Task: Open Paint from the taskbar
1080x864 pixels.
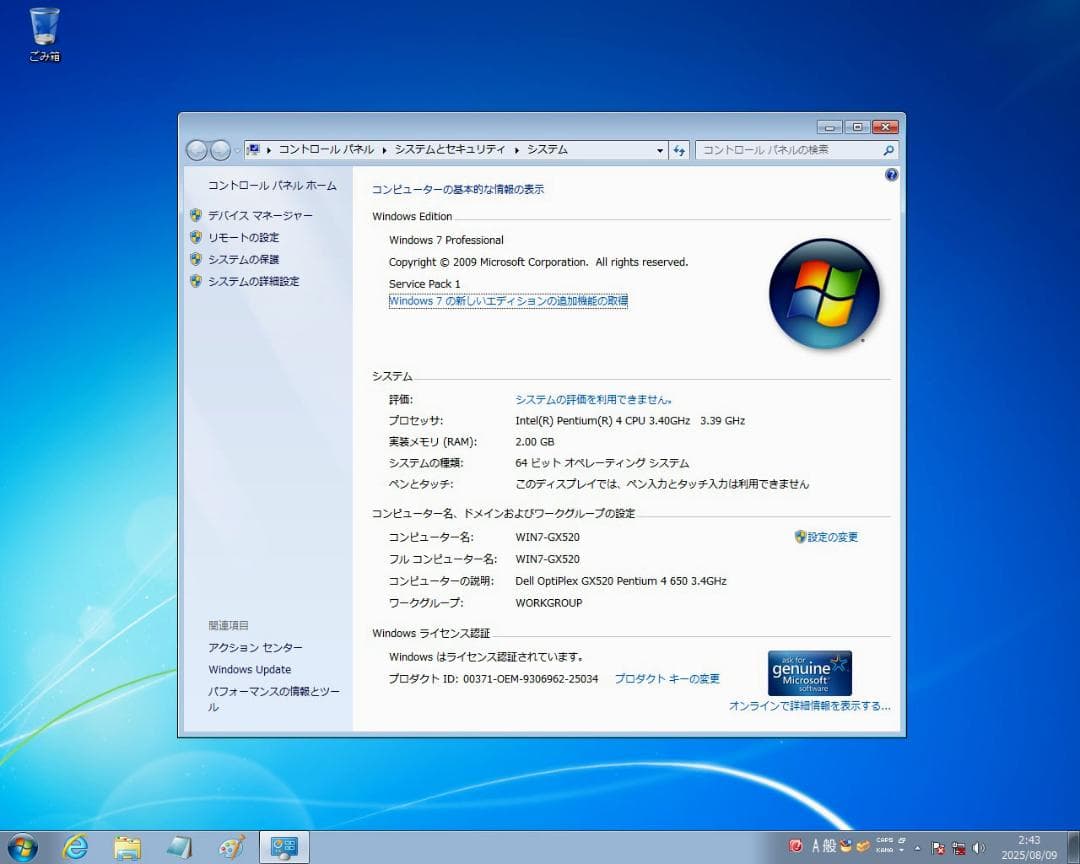Action: click(231, 846)
